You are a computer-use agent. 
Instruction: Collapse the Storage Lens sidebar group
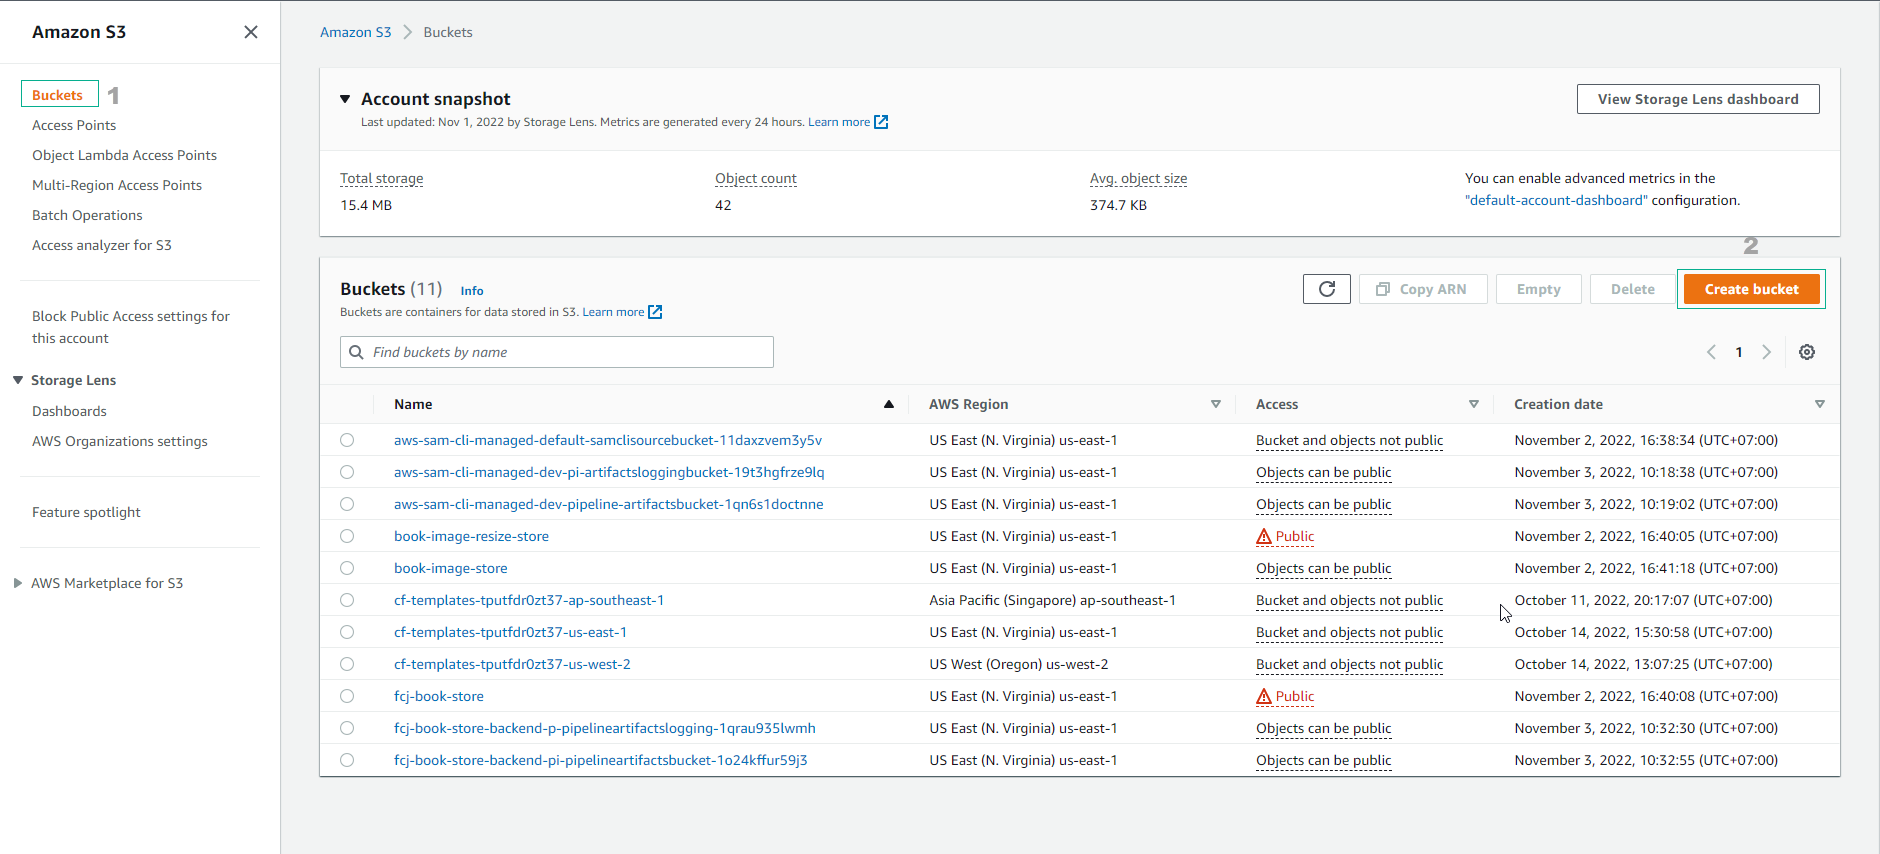click(x=18, y=380)
